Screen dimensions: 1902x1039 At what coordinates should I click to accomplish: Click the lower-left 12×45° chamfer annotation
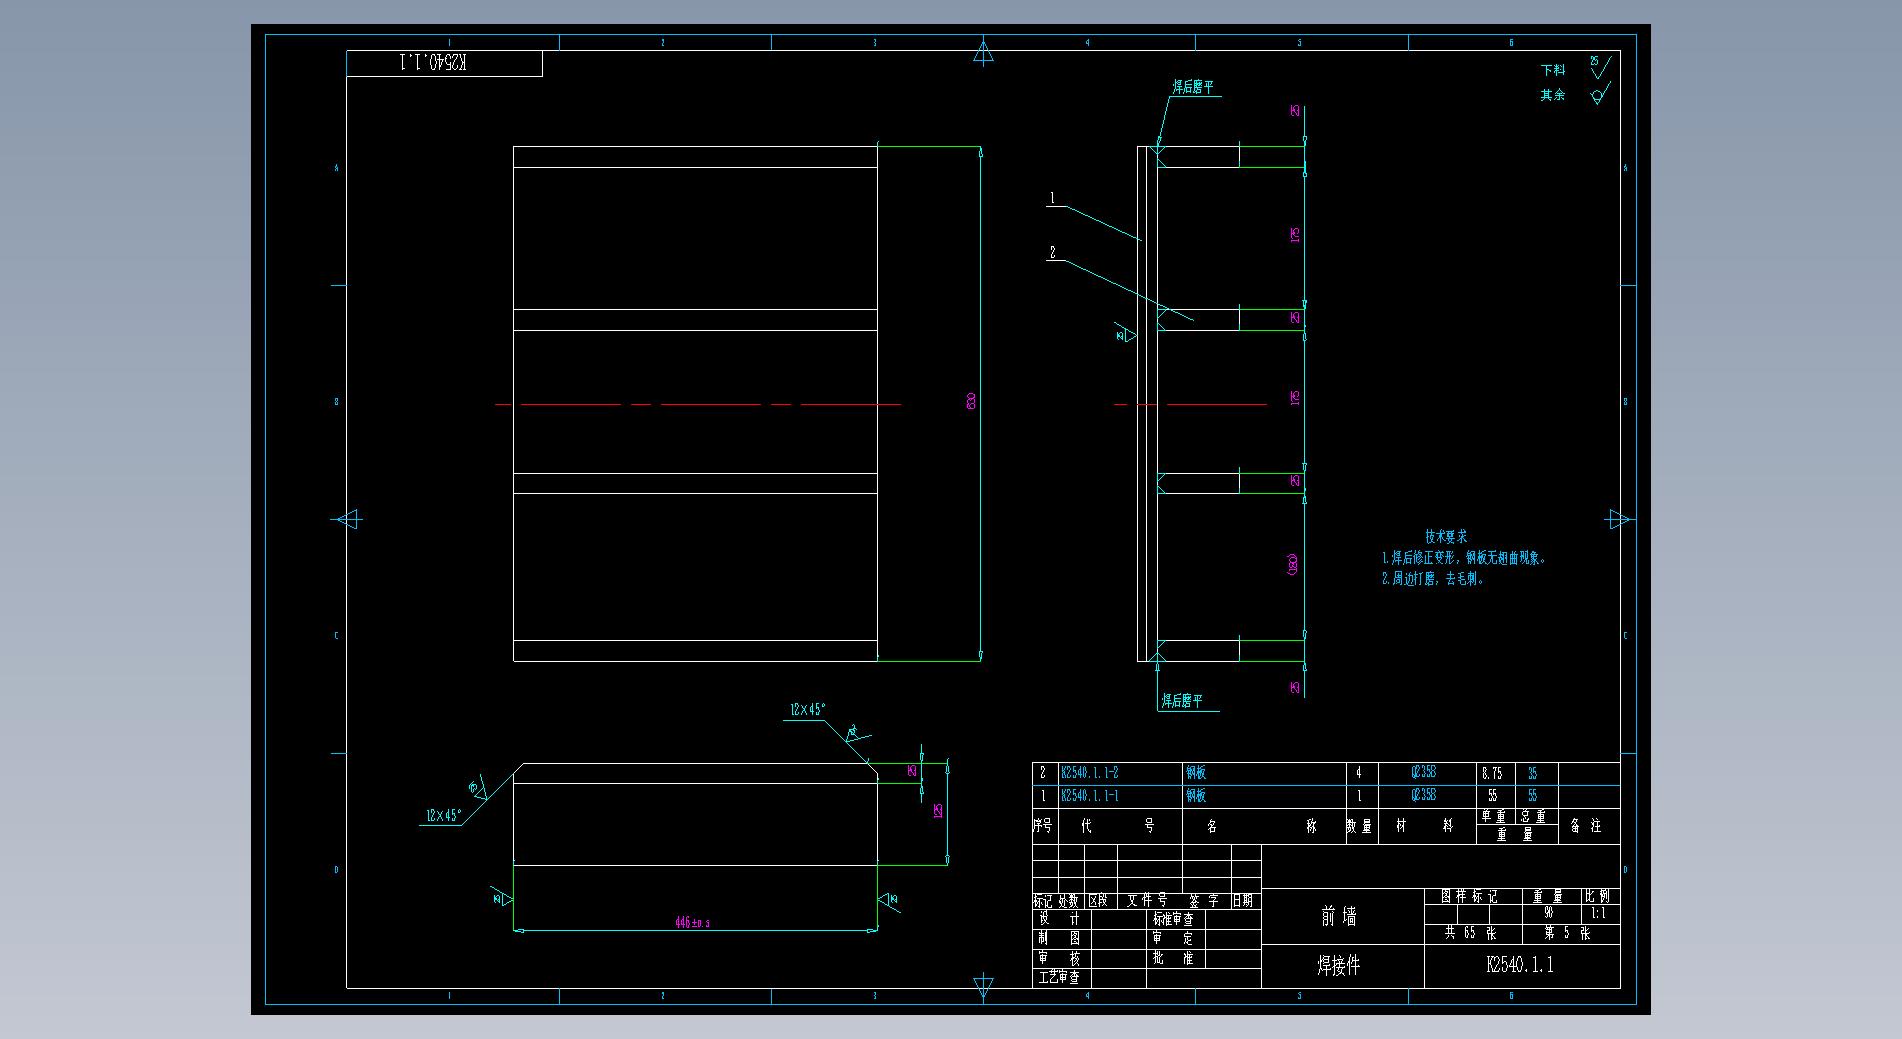443,815
